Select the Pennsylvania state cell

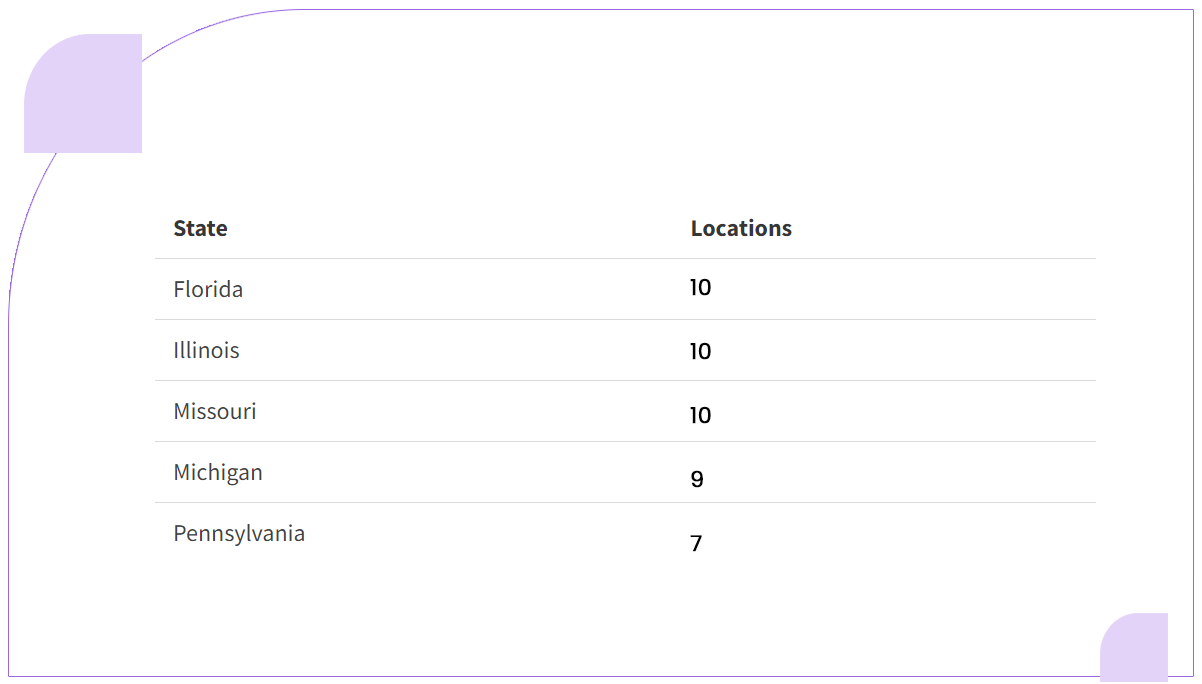[238, 533]
